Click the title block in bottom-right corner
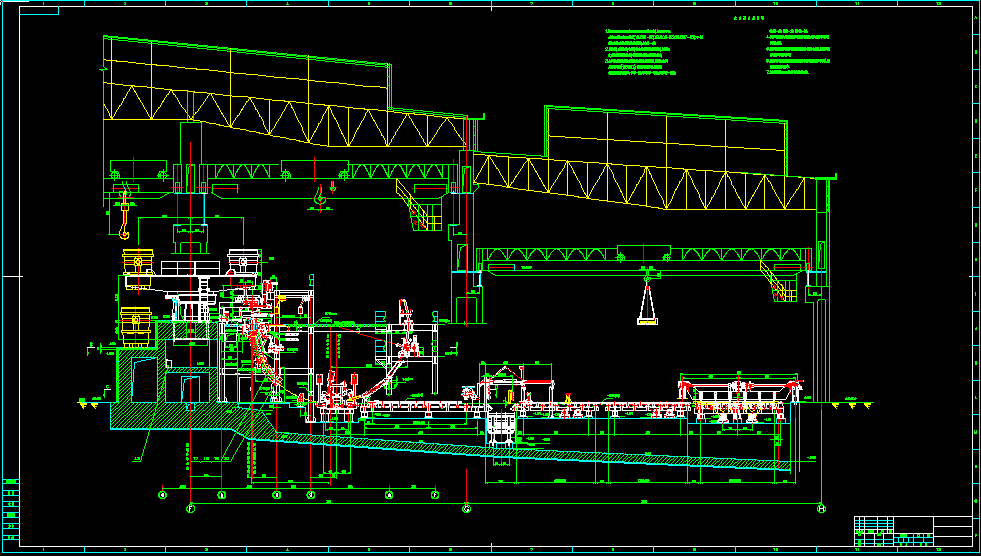The height and width of the screenshot is (556, 981). click(912, 530)
